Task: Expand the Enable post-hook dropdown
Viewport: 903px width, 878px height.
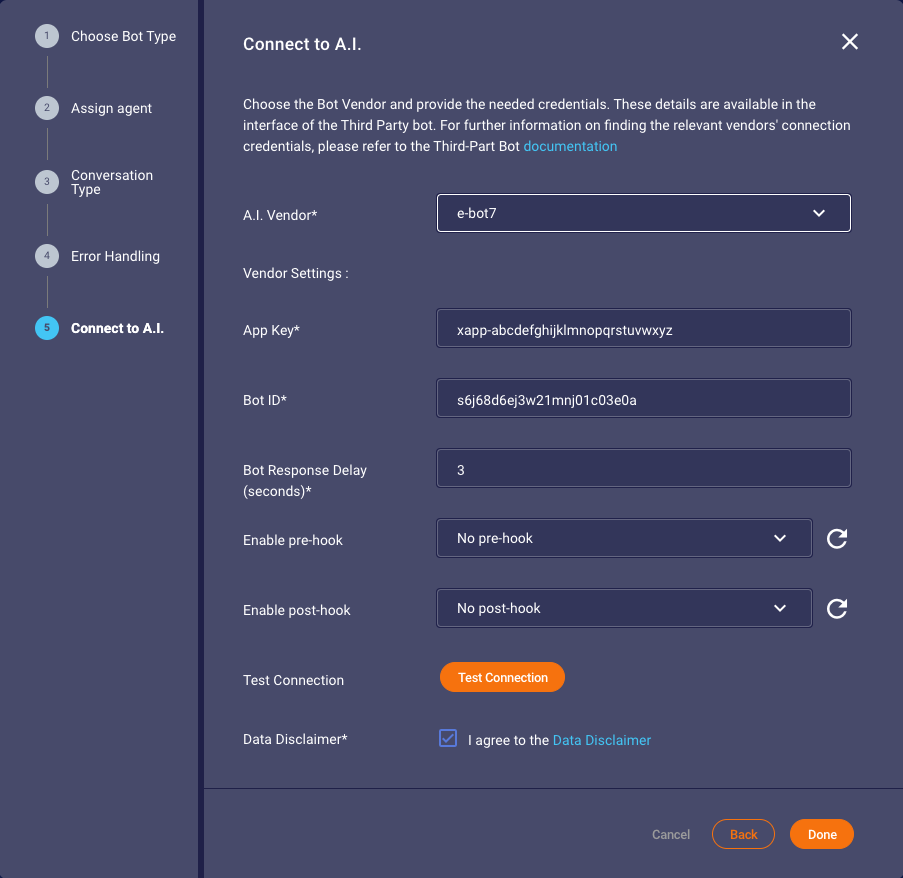Action: coord(624,609)
